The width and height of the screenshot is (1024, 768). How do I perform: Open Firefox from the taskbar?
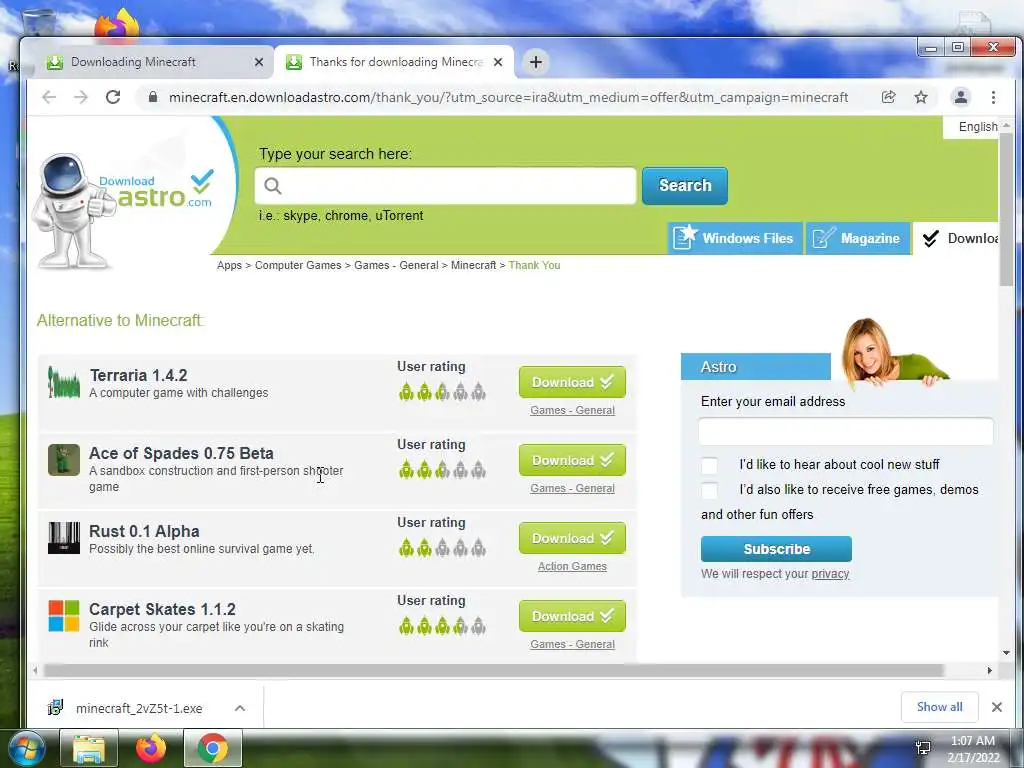tap(151, 748)
